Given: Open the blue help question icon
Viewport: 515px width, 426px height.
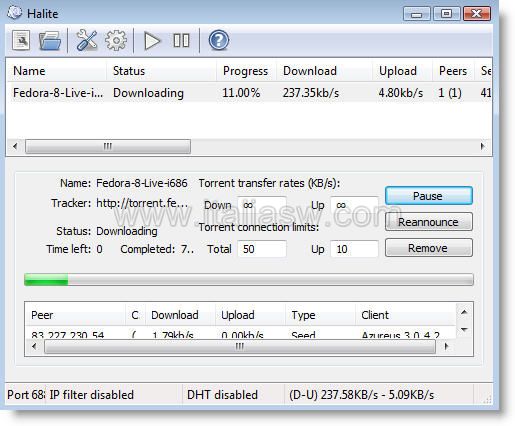Looking at the screenshot, I should click(x=218, y=40).
